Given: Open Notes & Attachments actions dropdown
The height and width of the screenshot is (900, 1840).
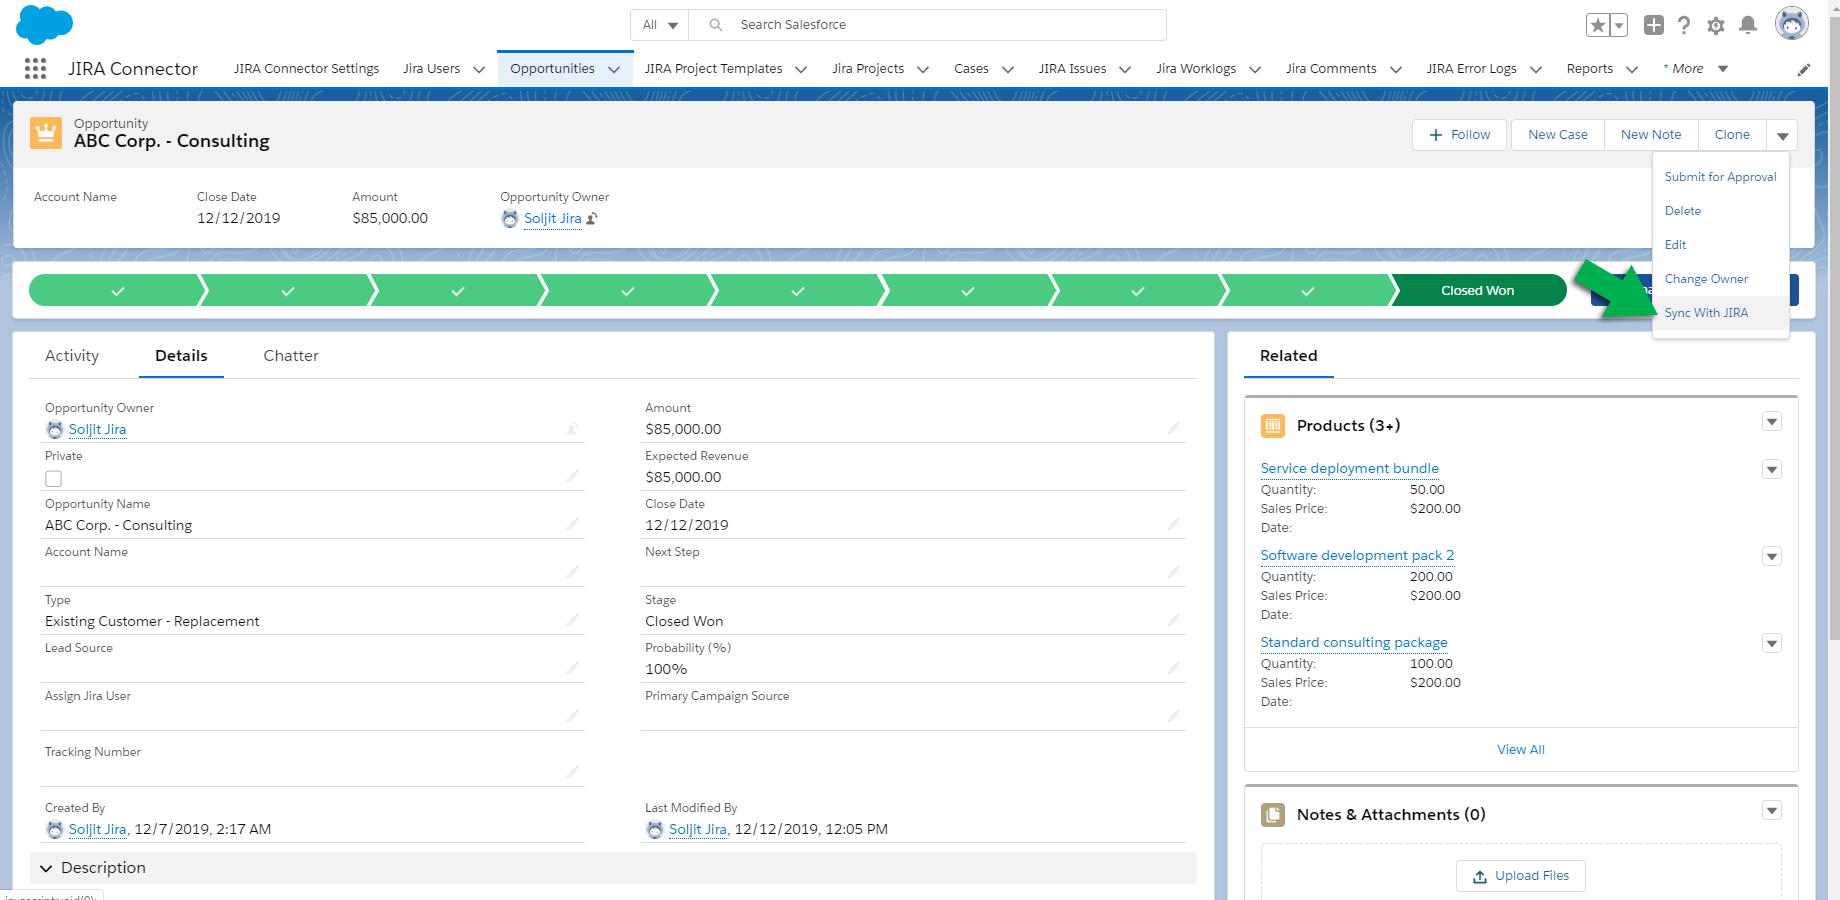Looking at the screenshot, I should tap(1772, 811).
